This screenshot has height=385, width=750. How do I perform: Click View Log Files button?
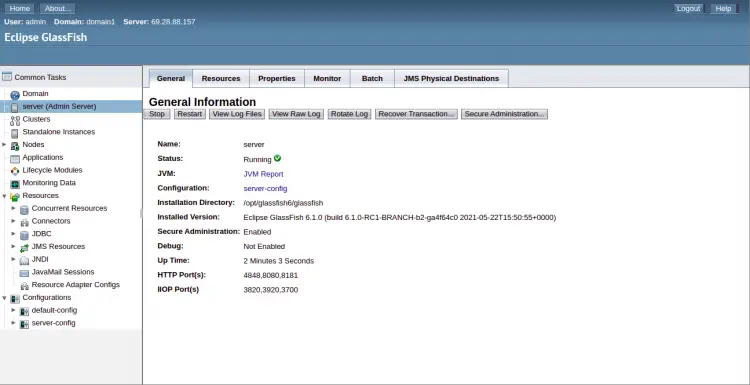pyautogui.click(x=237, y=114)
